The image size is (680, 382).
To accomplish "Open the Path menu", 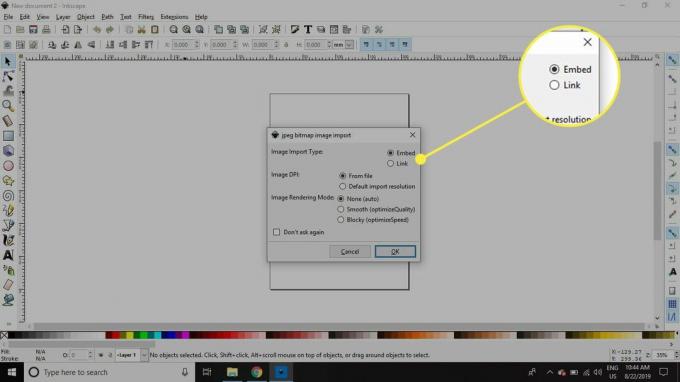I will click(x=107, y=17).
